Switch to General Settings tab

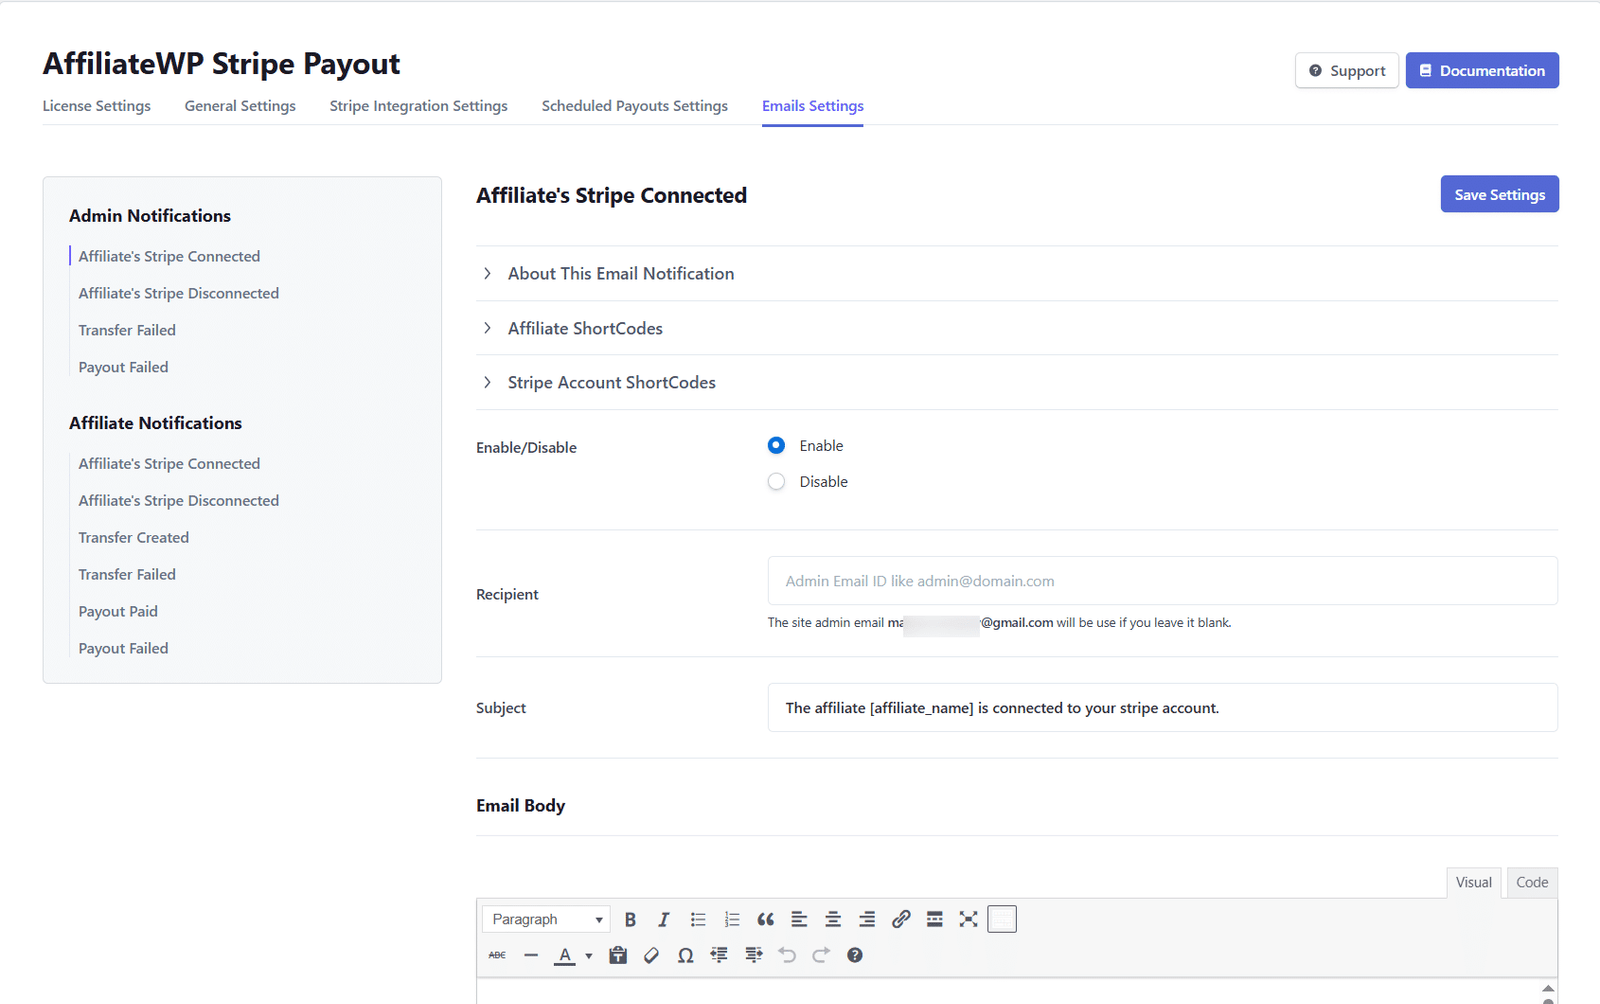click(240, 106)
